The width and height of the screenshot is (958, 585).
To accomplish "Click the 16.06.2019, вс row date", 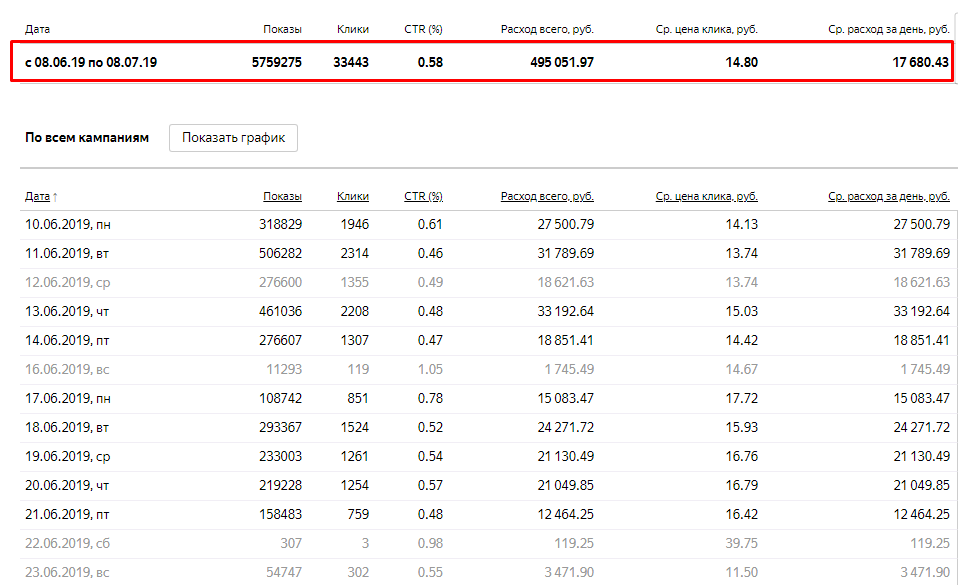I will tap(67, 369).
